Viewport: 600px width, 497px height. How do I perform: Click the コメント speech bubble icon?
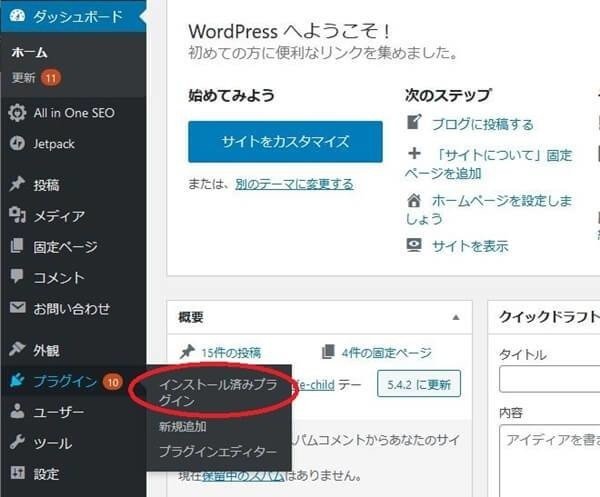[17, 276]
